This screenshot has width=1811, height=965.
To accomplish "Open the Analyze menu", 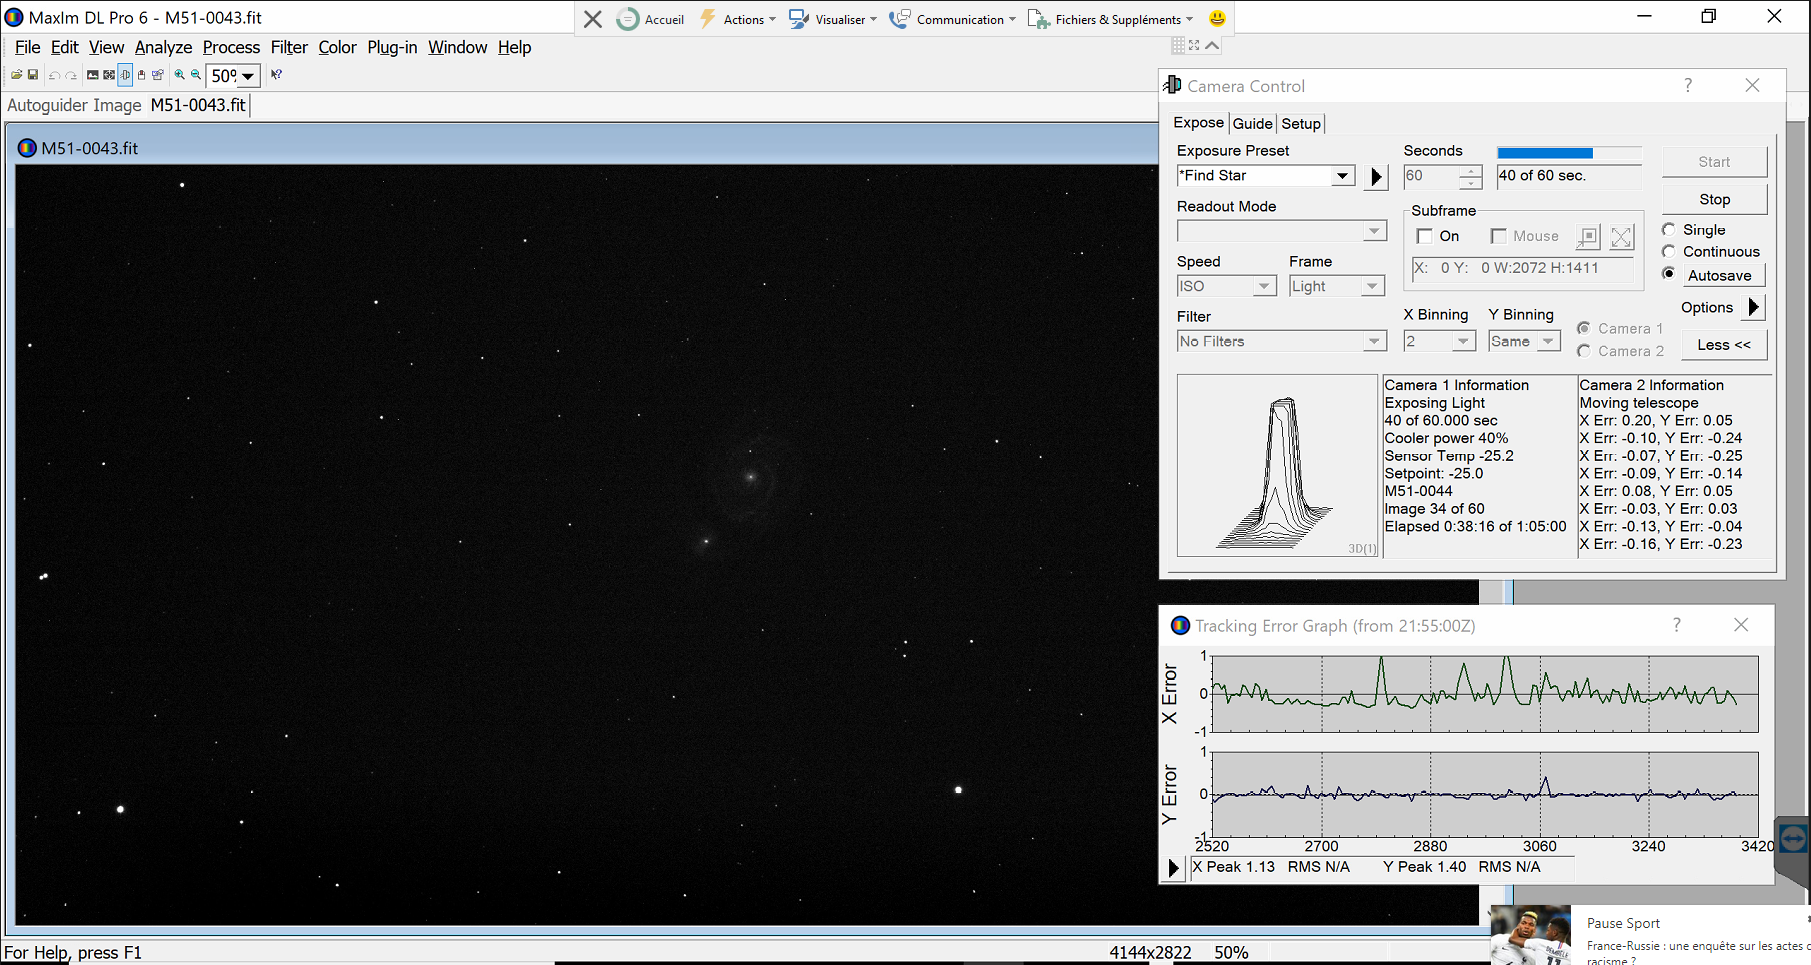I will (163, 47).
